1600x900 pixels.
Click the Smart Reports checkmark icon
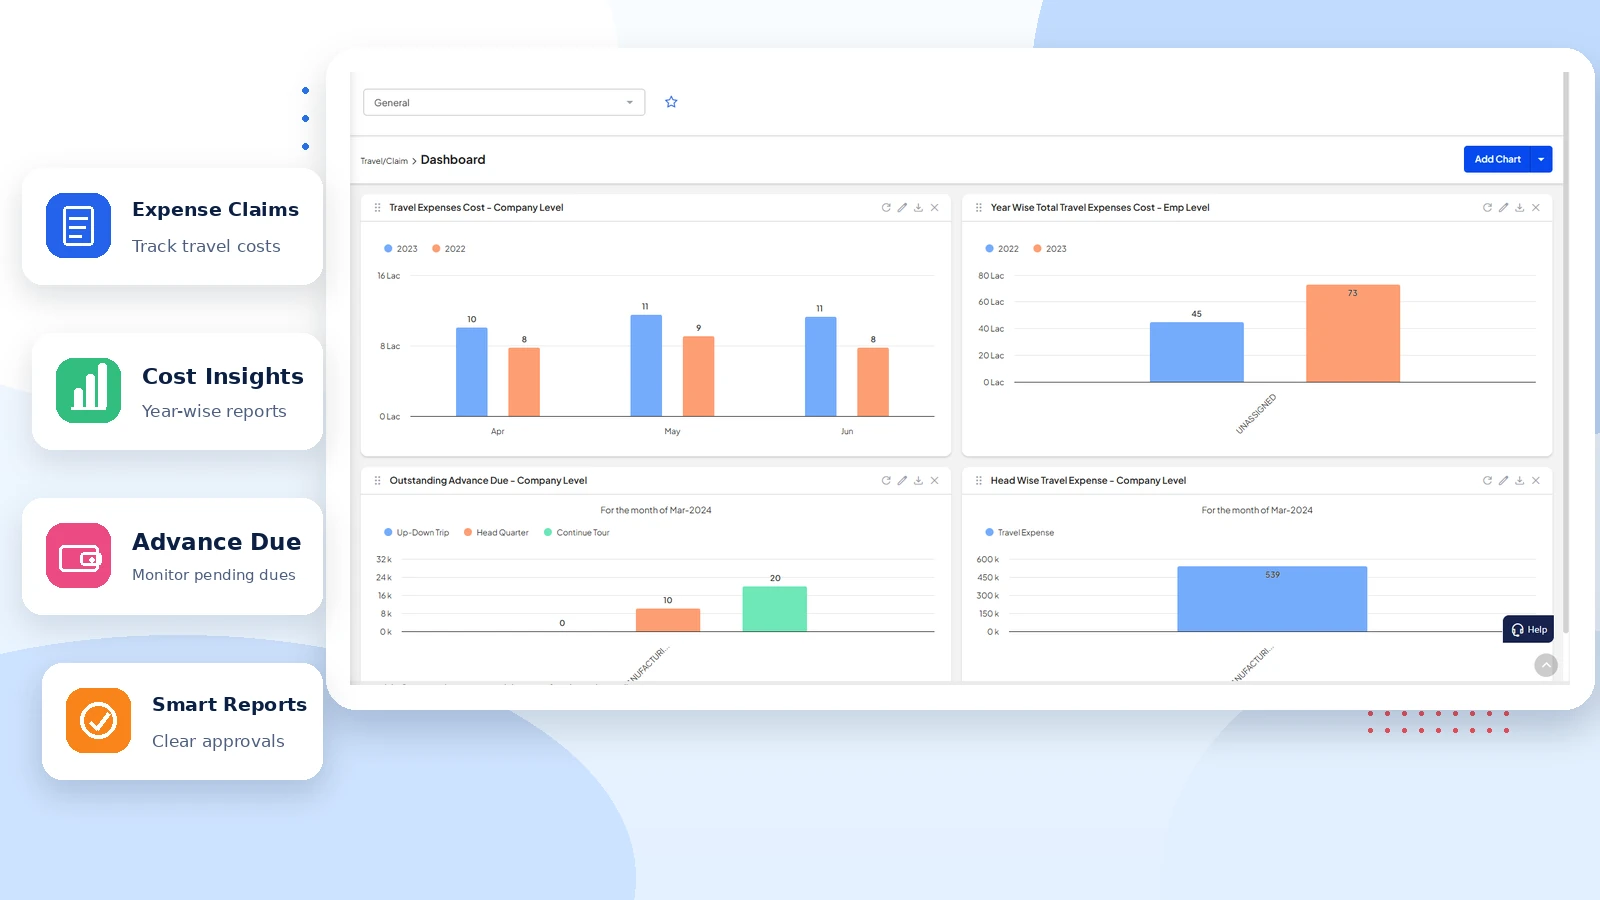98,721
